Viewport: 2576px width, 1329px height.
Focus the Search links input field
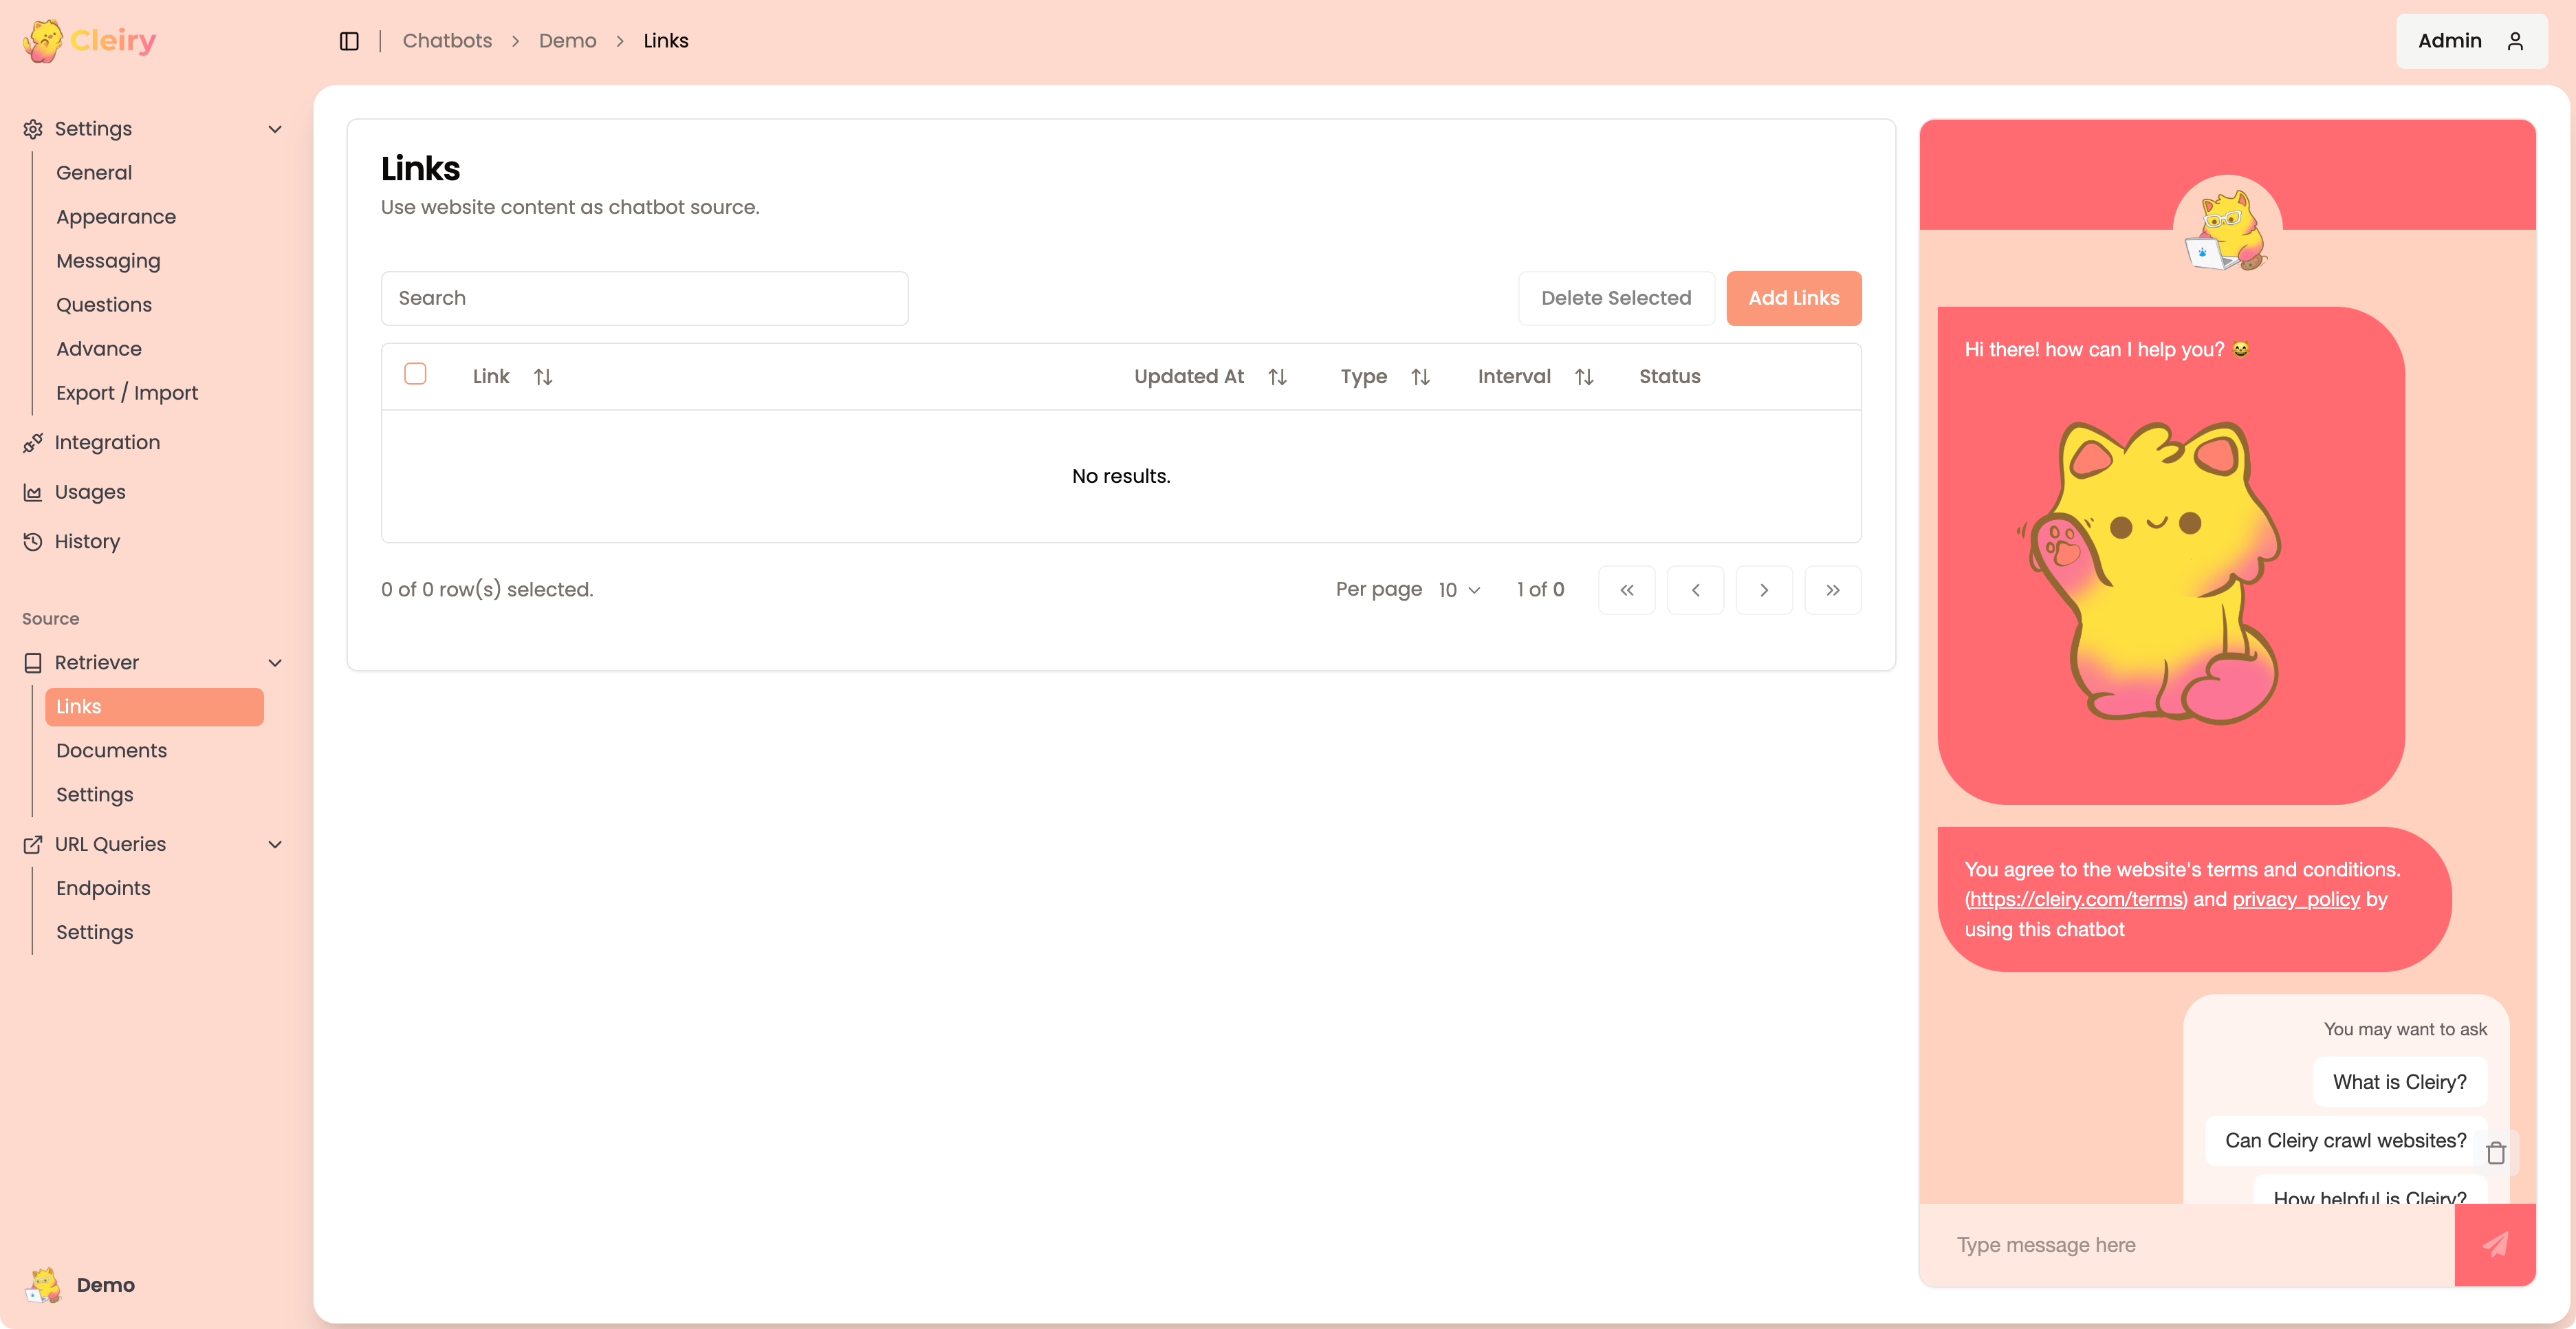(x=644, y=298)
